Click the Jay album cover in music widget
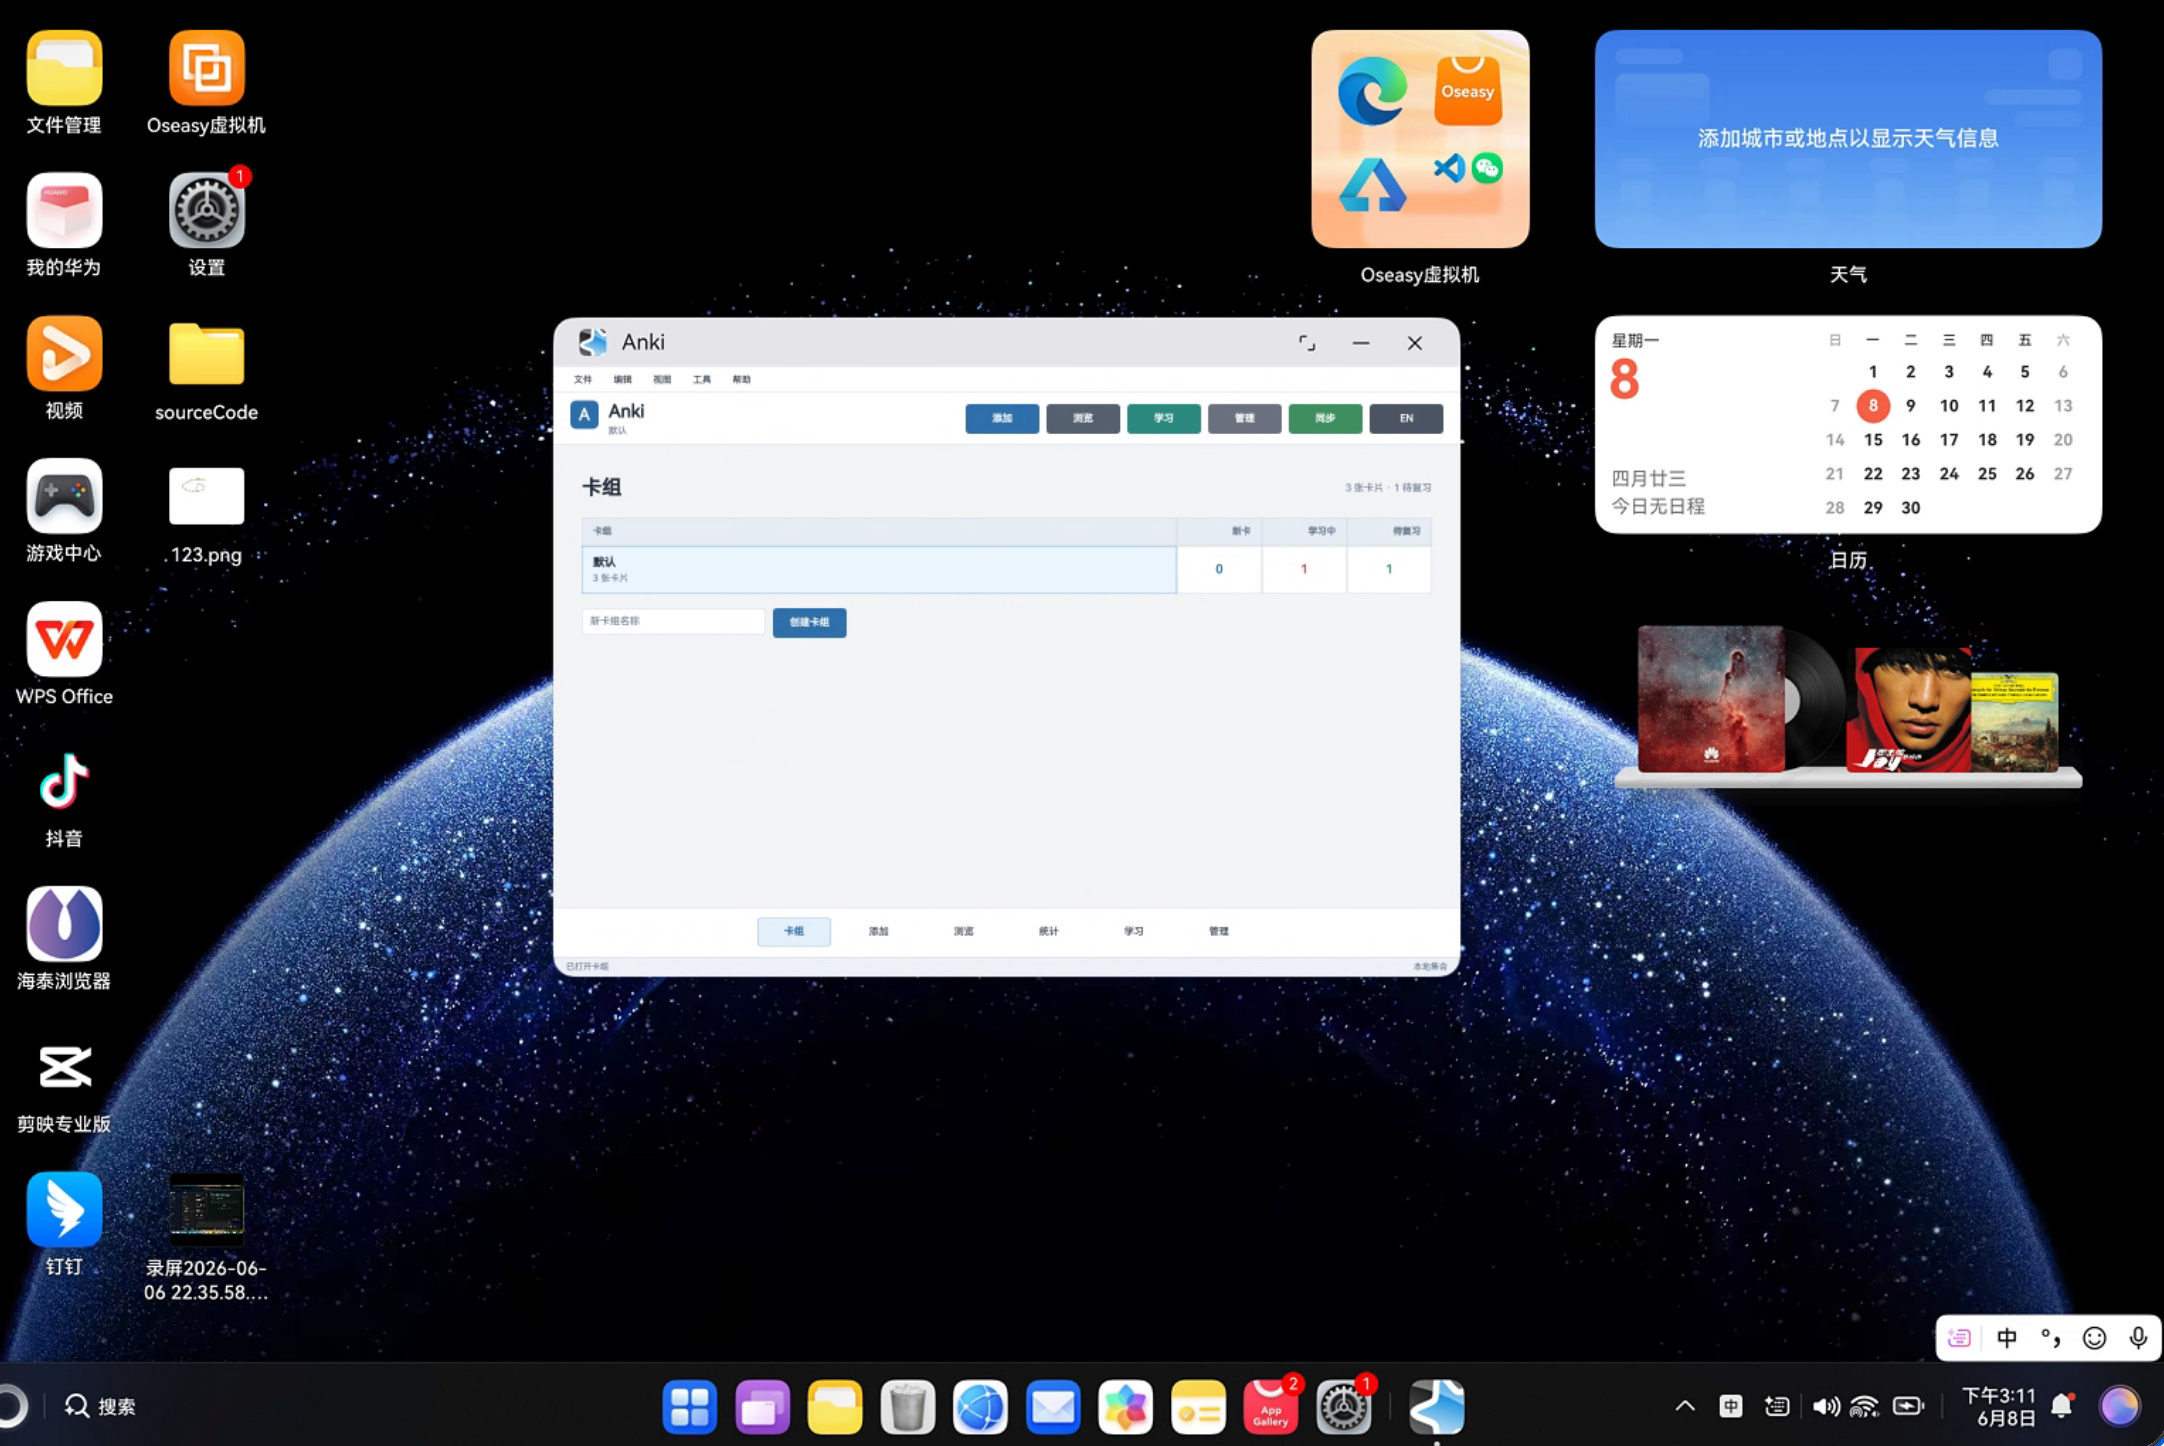The image size is (2164, 1446). [x=1908, y=710]
